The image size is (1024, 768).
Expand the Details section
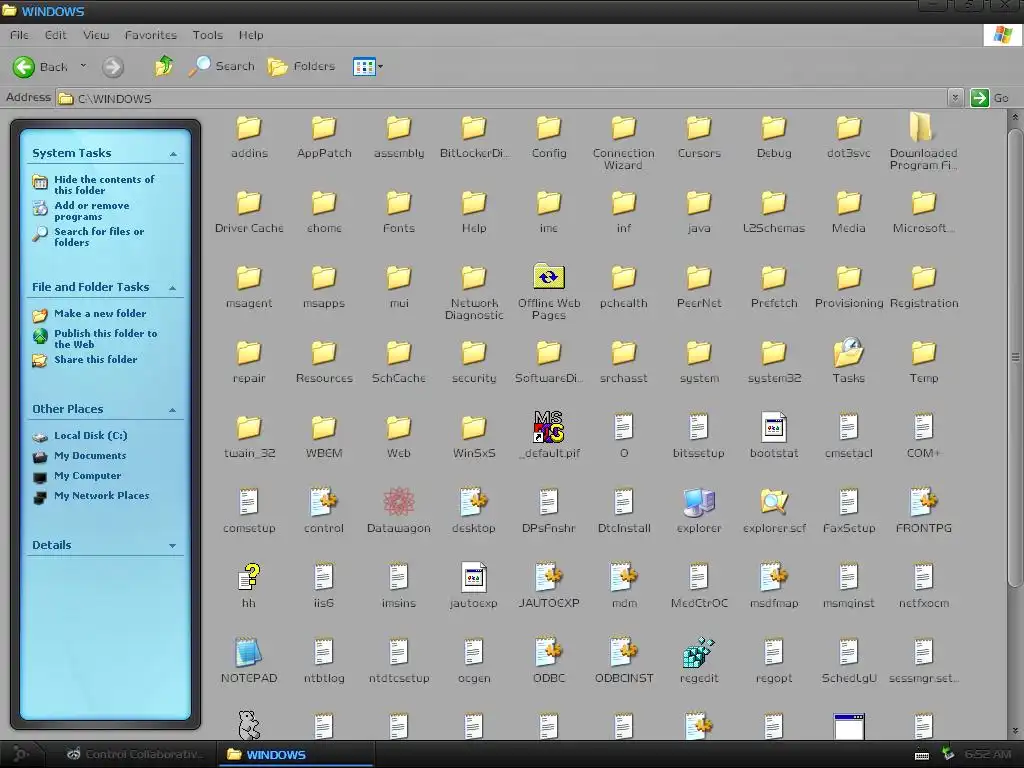tap(173, 546)
